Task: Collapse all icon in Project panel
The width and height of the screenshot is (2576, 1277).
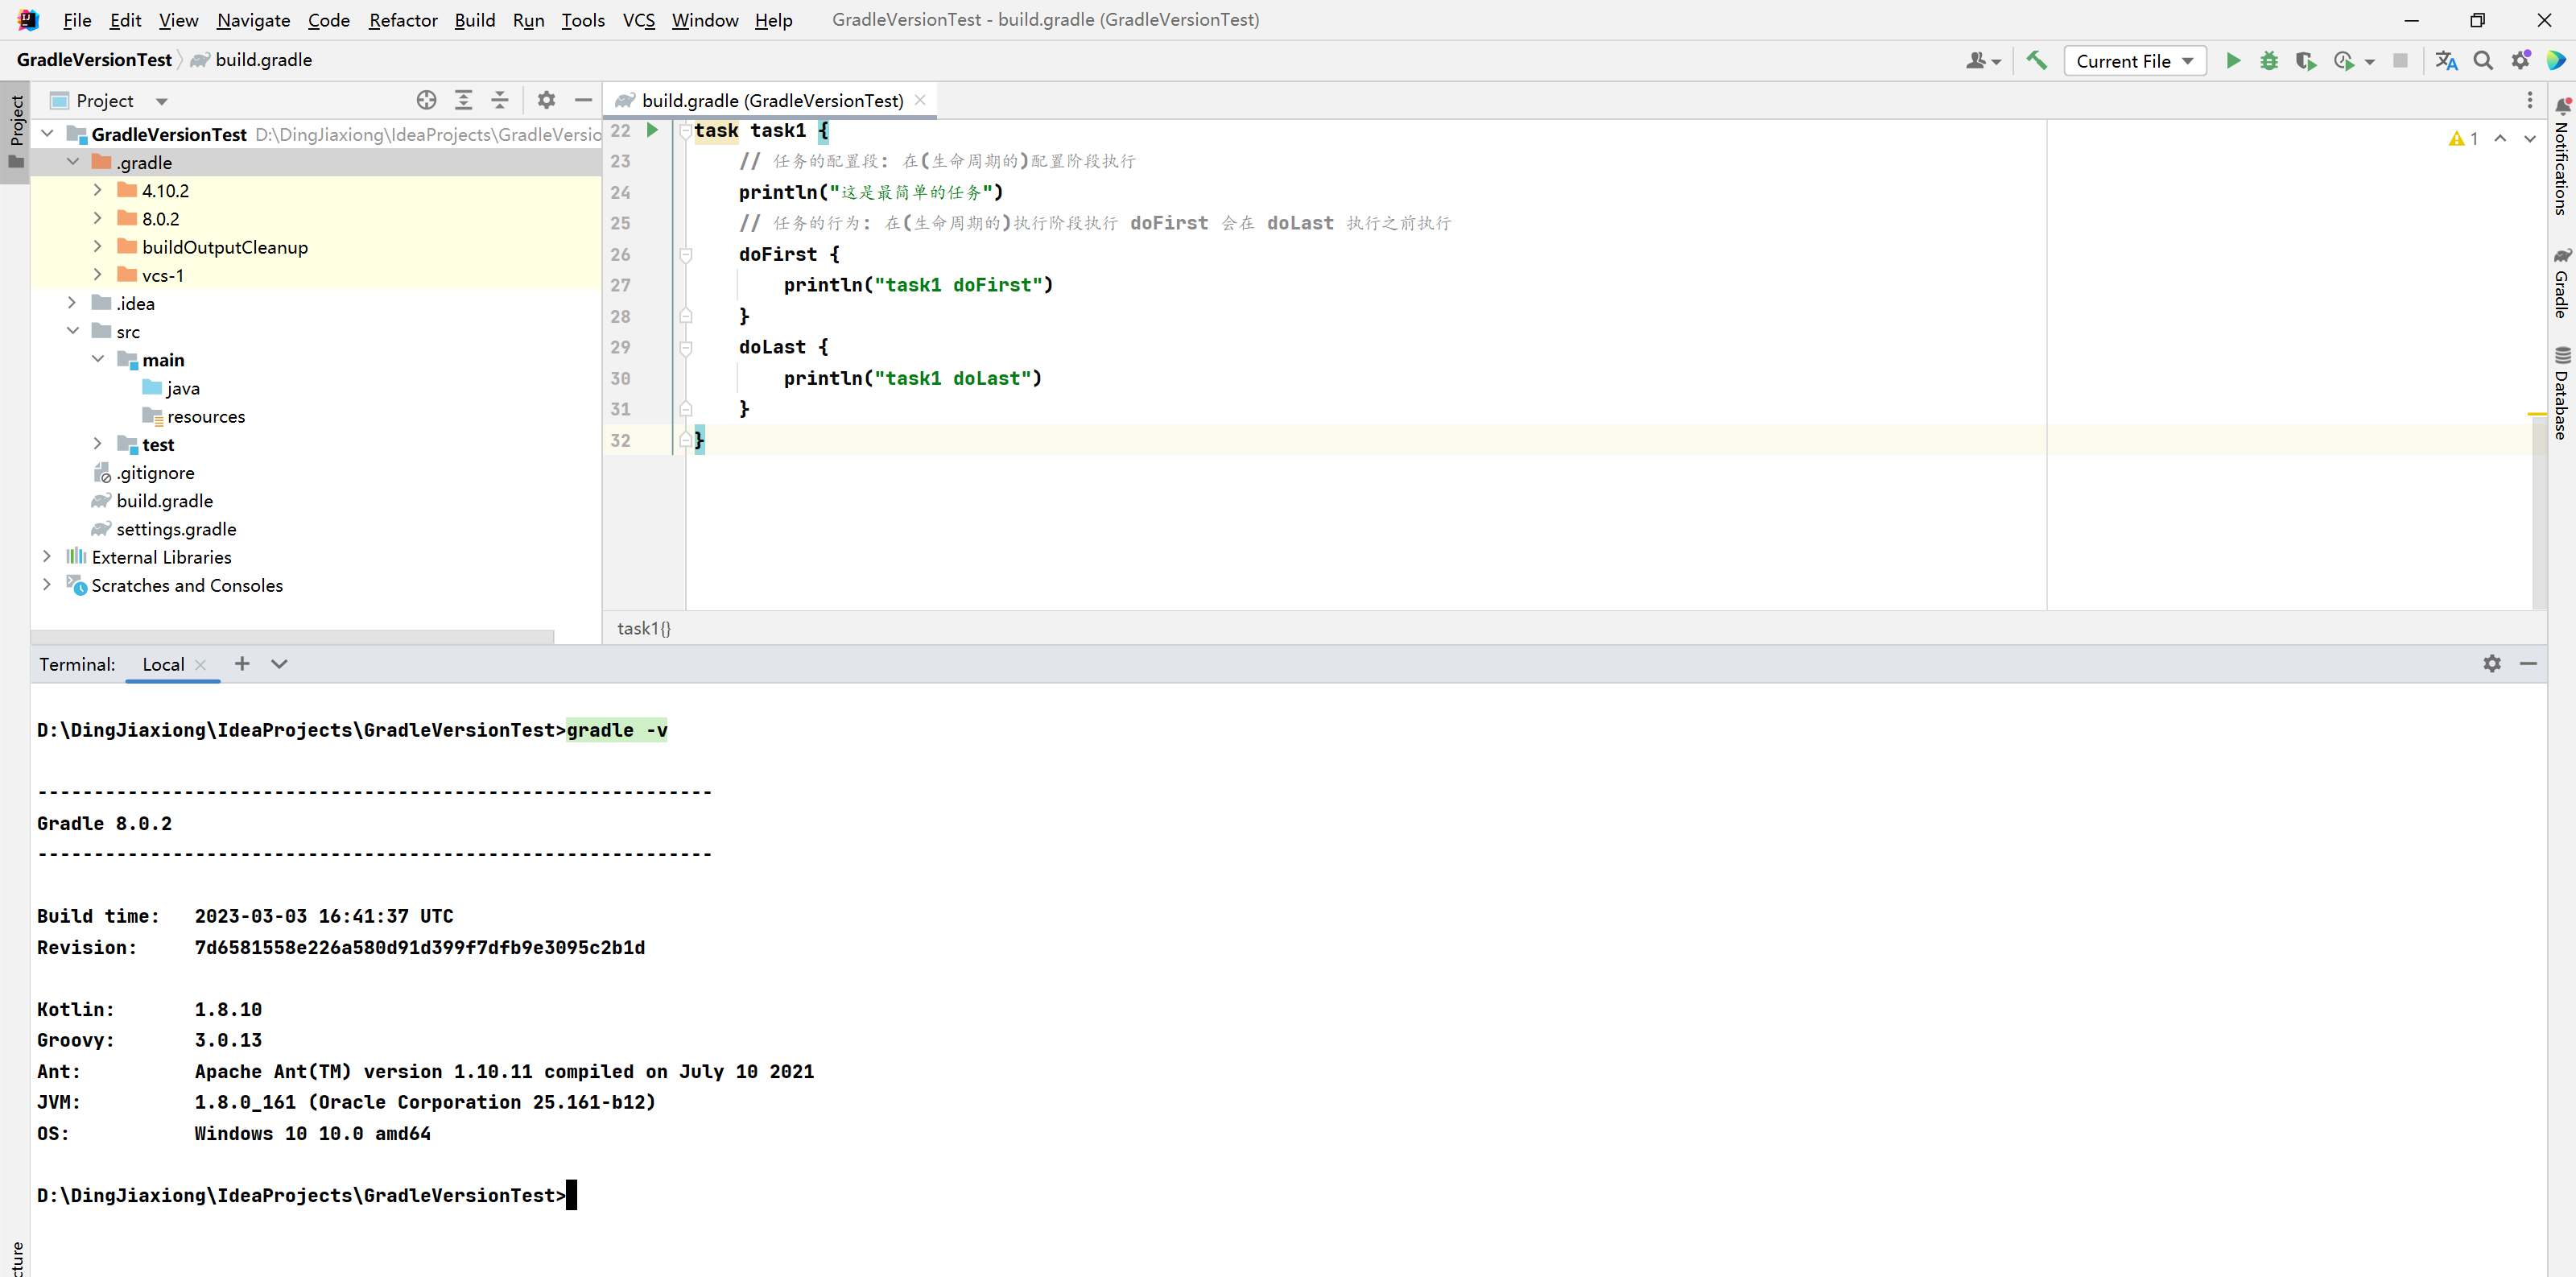Action: click(x=500, y=100)
